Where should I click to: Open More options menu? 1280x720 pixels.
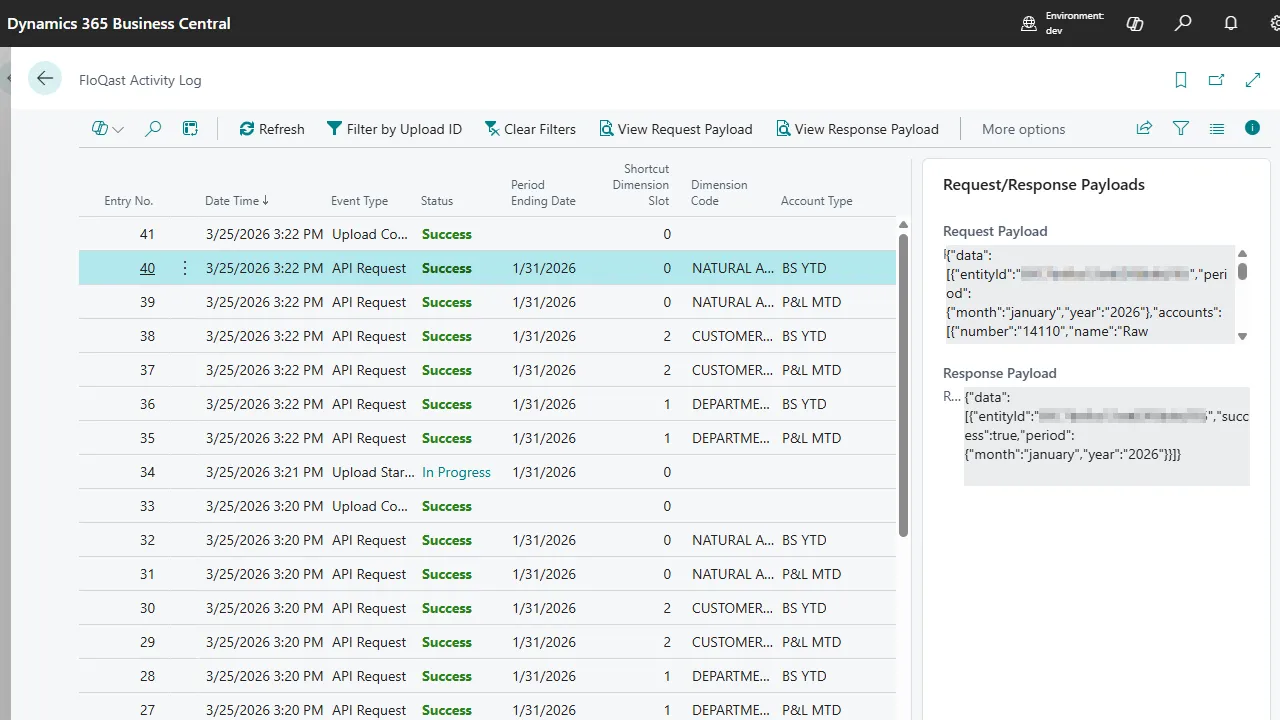1023,129
